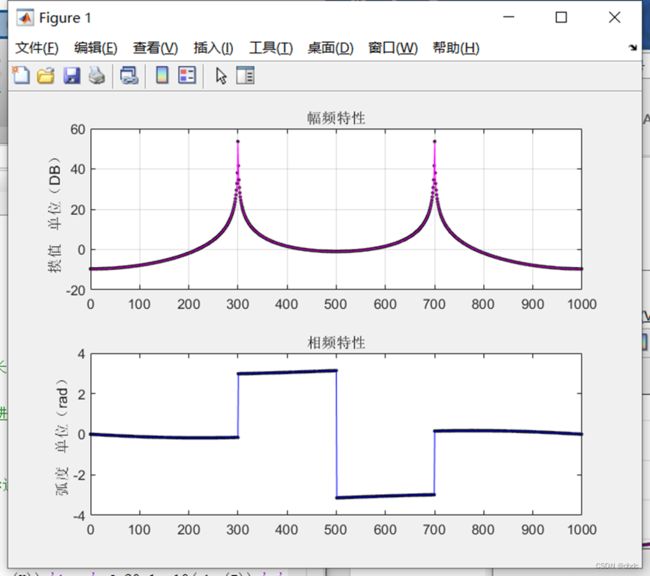This screenshot has height=576, width=650.
Task: Open the 查看(V) menu
Action: [x=155, y=48]
